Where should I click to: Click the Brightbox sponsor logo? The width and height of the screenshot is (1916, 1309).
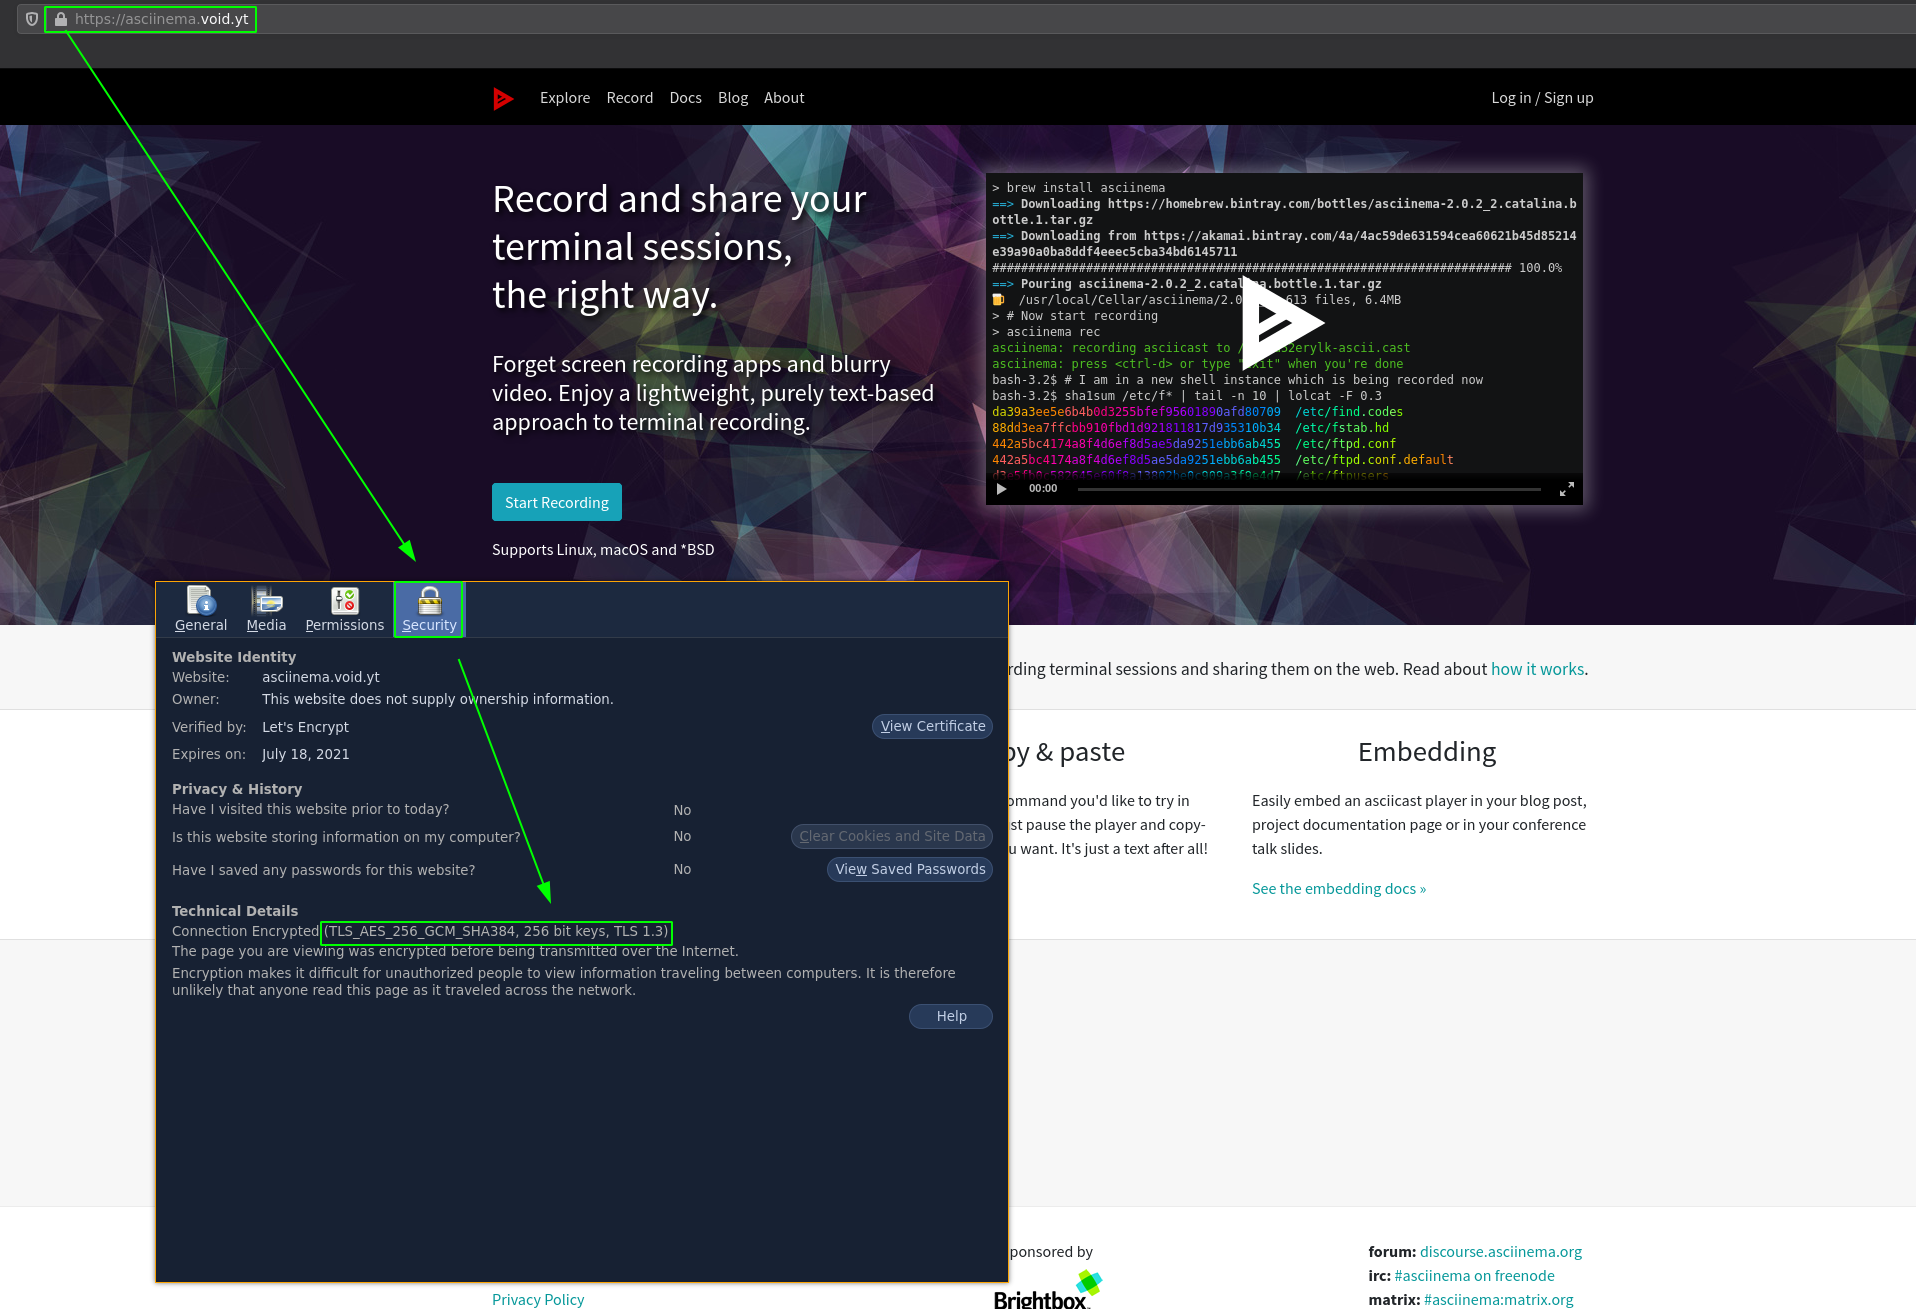(x=1048, y=1290)
